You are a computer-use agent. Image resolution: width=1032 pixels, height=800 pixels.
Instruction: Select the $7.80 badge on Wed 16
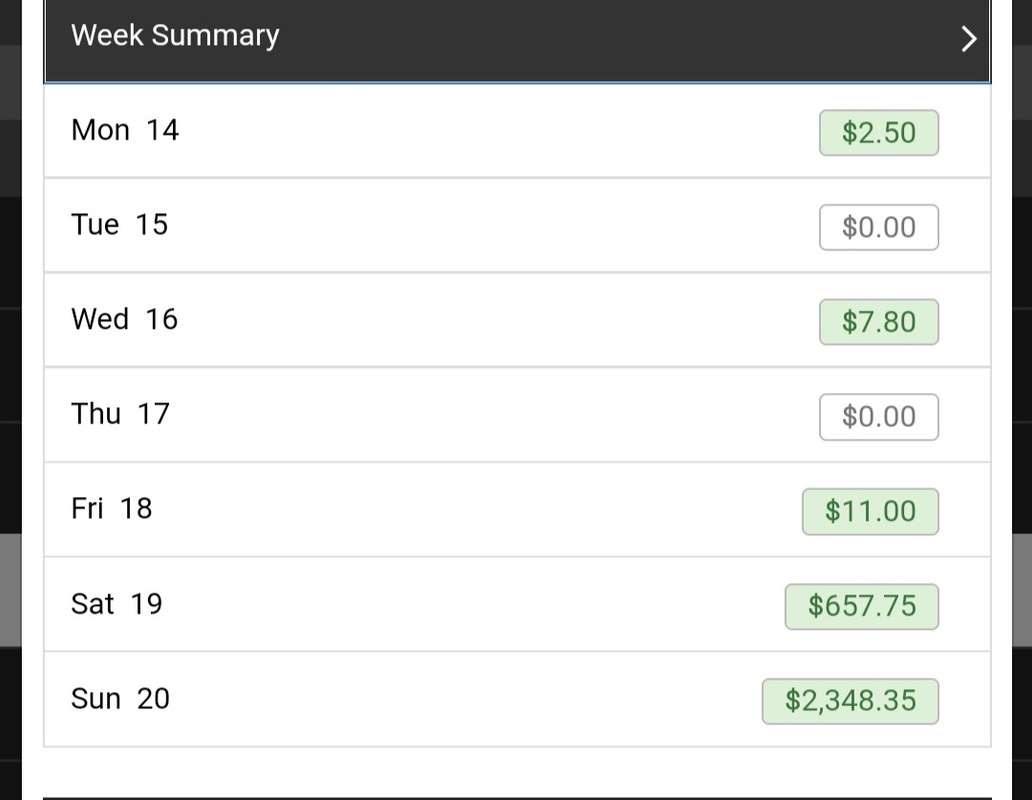pyautogui.click(x=879, y=322)
